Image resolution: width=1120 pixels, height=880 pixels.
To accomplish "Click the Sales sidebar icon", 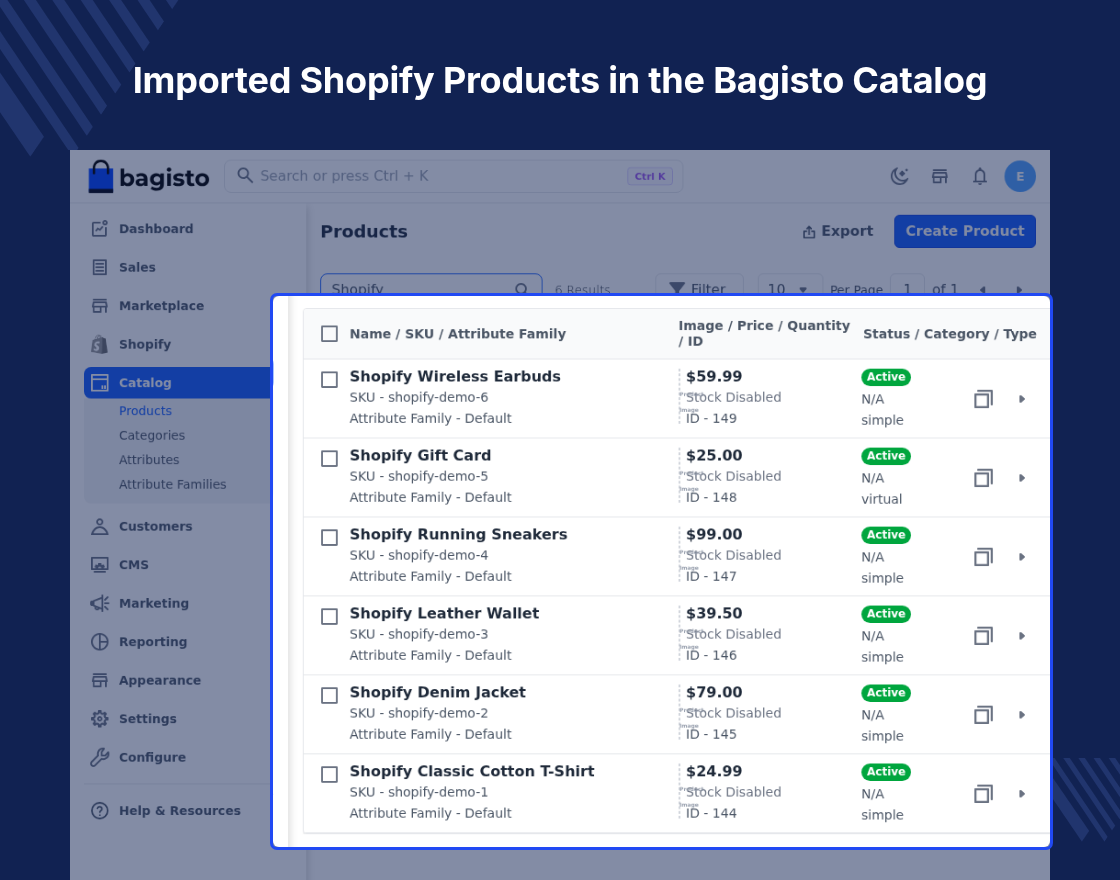I will [x=100, y=267].
